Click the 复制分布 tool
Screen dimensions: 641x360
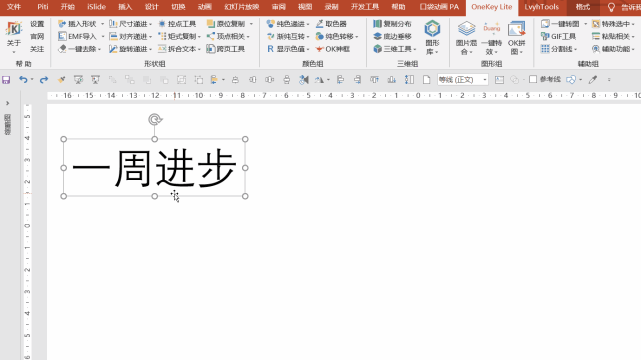[x=392, y=24]
